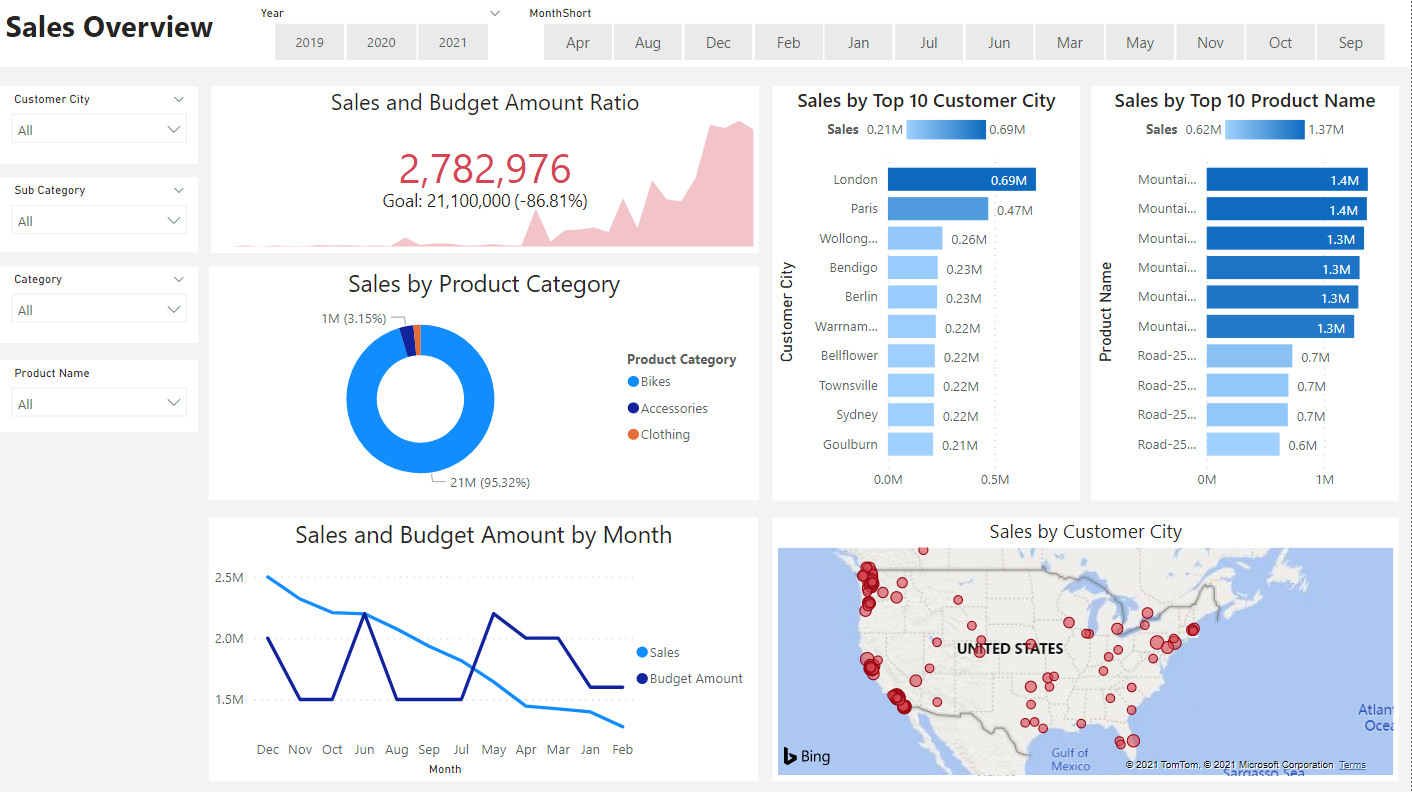The height and width of the screenshot is (792, 1412).
Task: Enable the Sep month filter
Action: coord(1350,42)
